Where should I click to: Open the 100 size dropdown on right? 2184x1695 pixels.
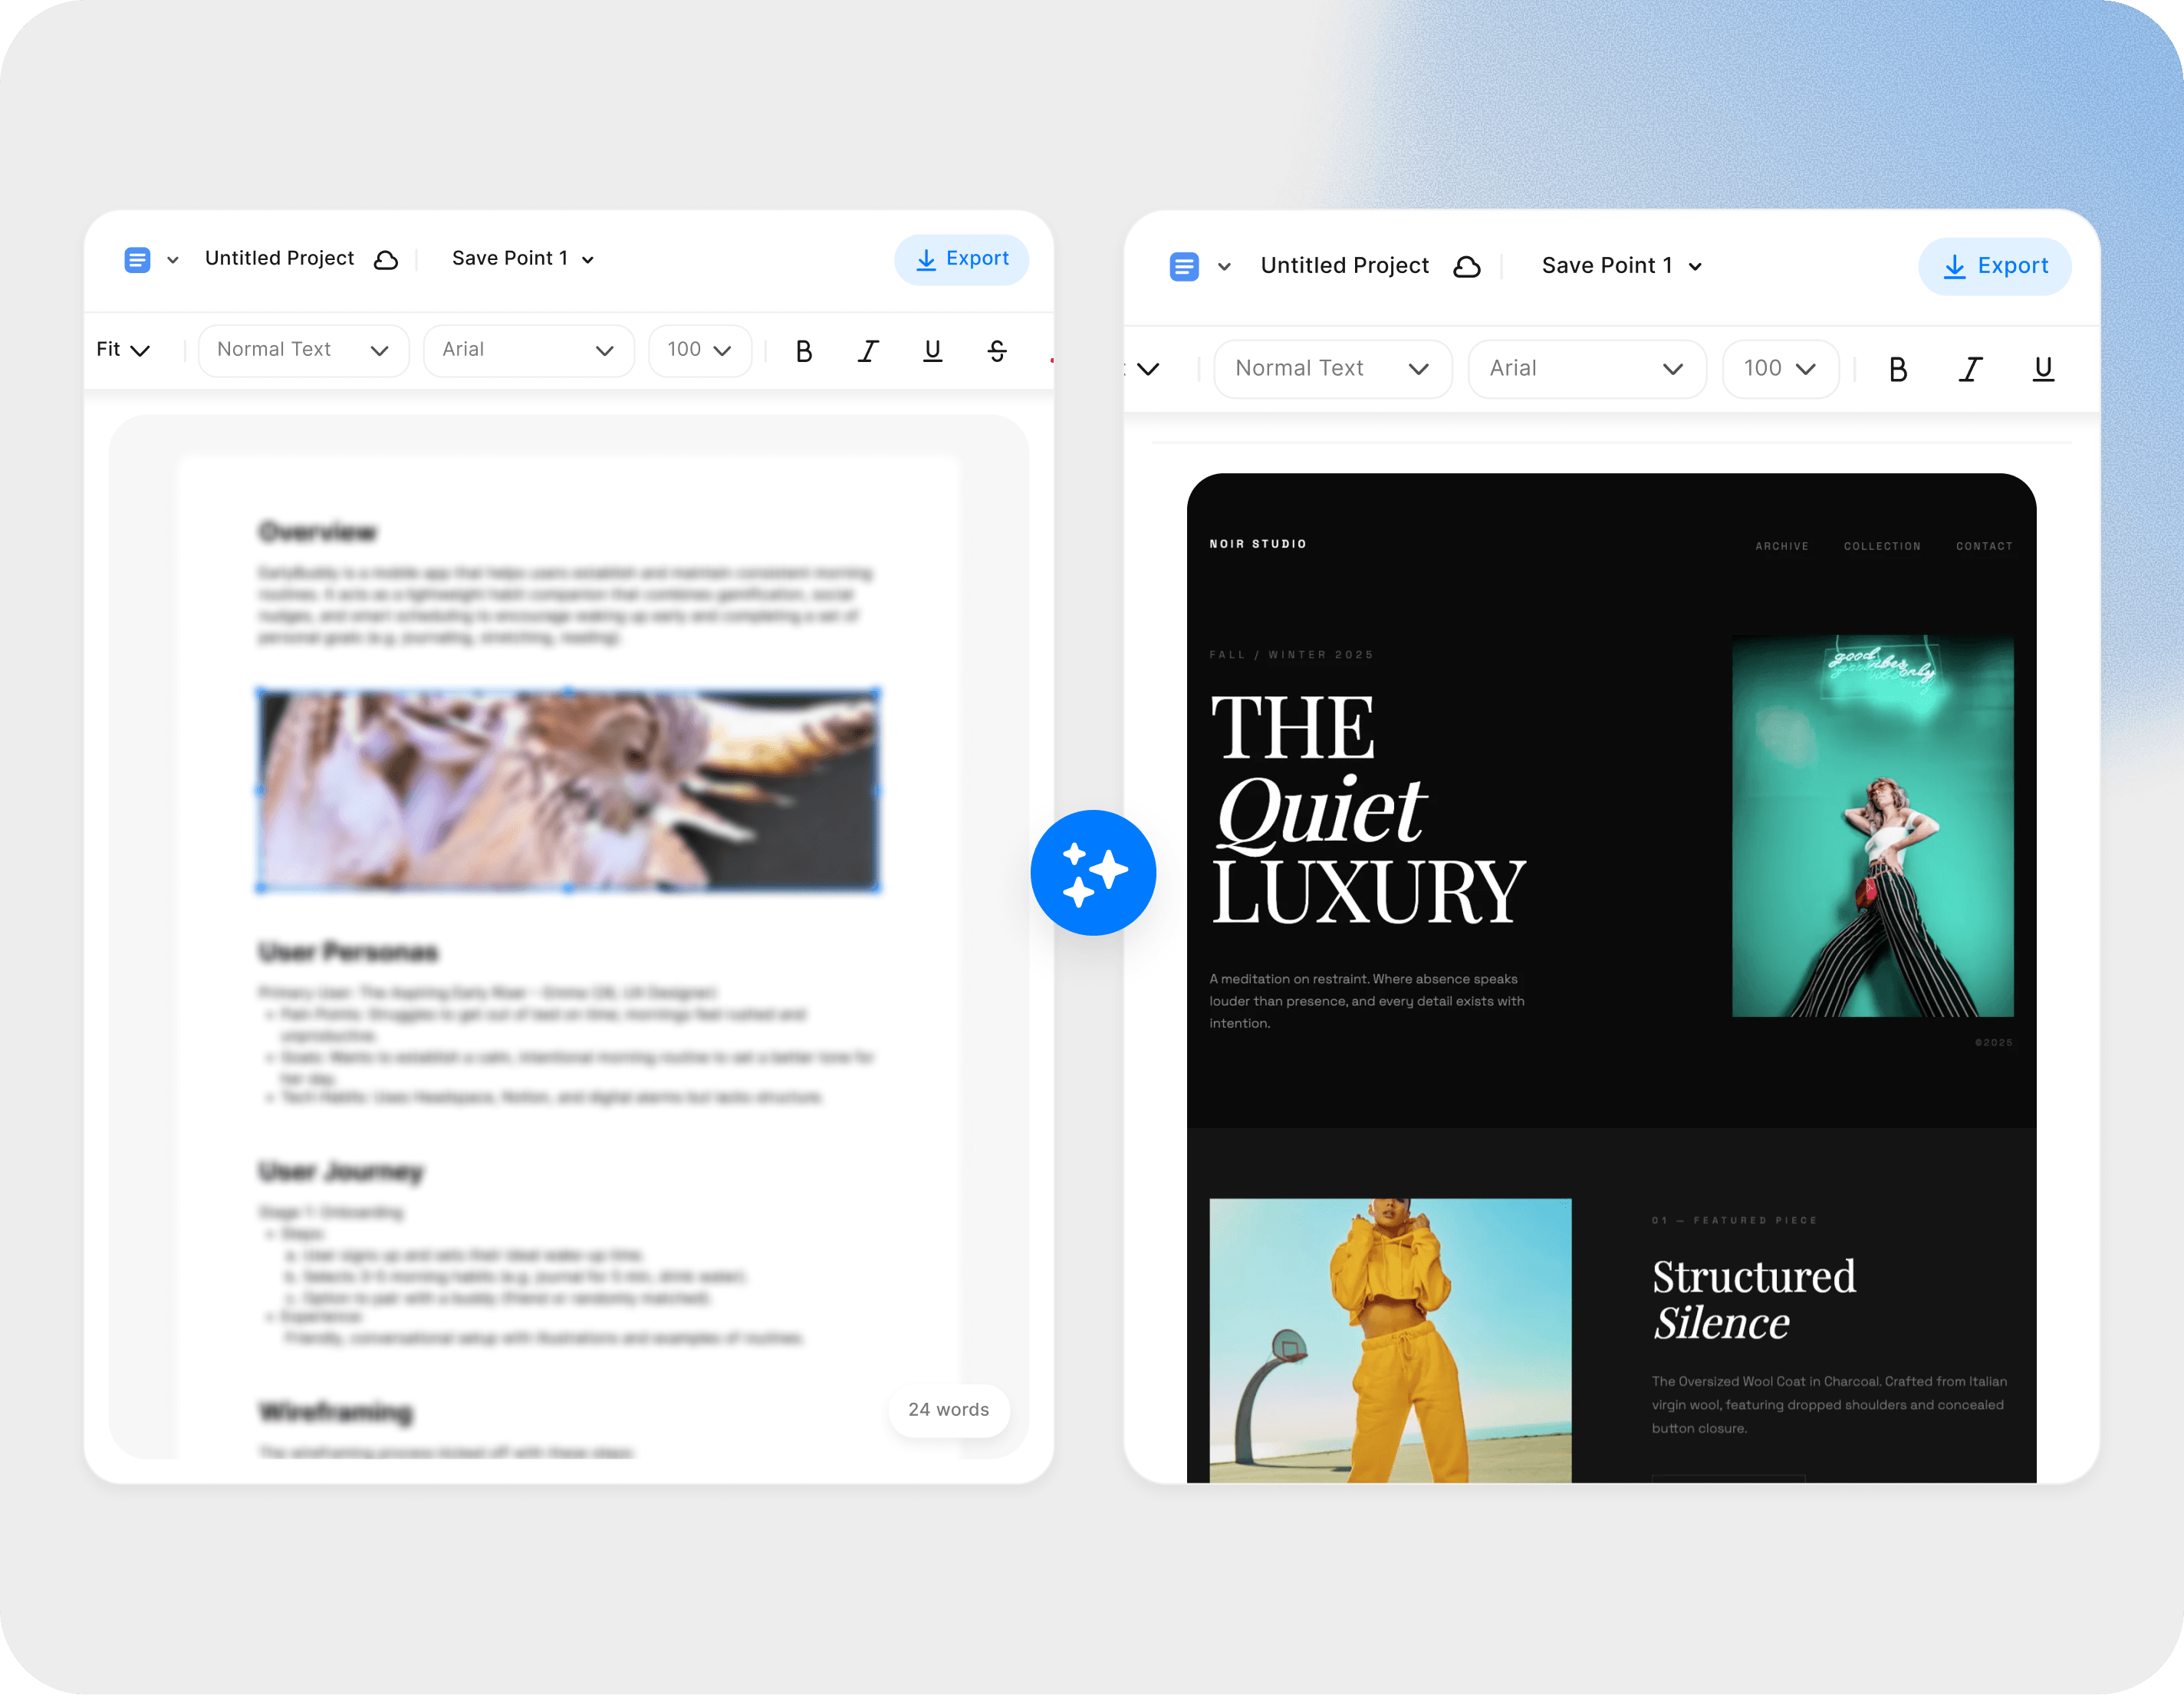1779,369
